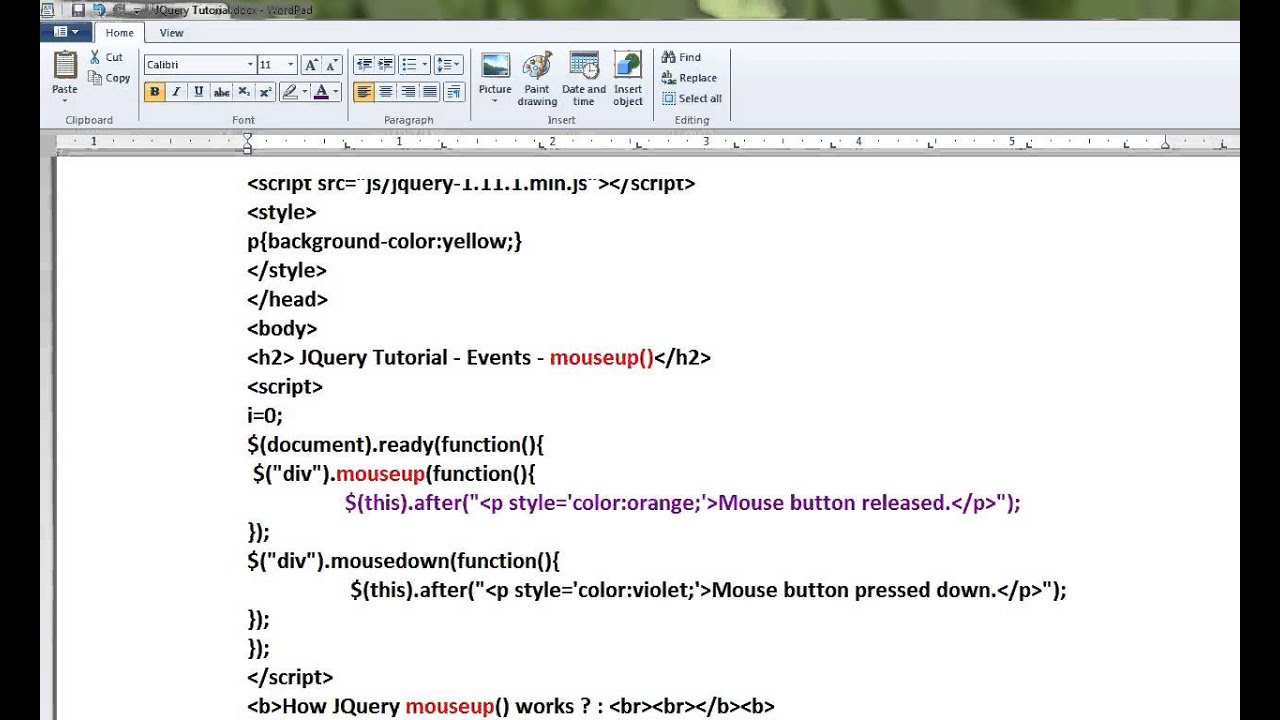Expand the bullet list style arrow
Screen dimensions: 1280x720
(x=424, y=65)
